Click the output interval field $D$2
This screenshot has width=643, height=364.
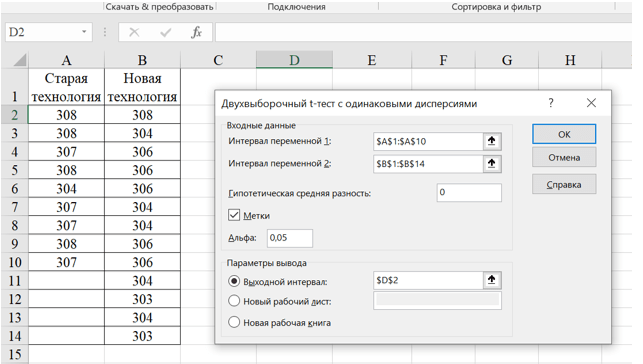click(428, 280)
